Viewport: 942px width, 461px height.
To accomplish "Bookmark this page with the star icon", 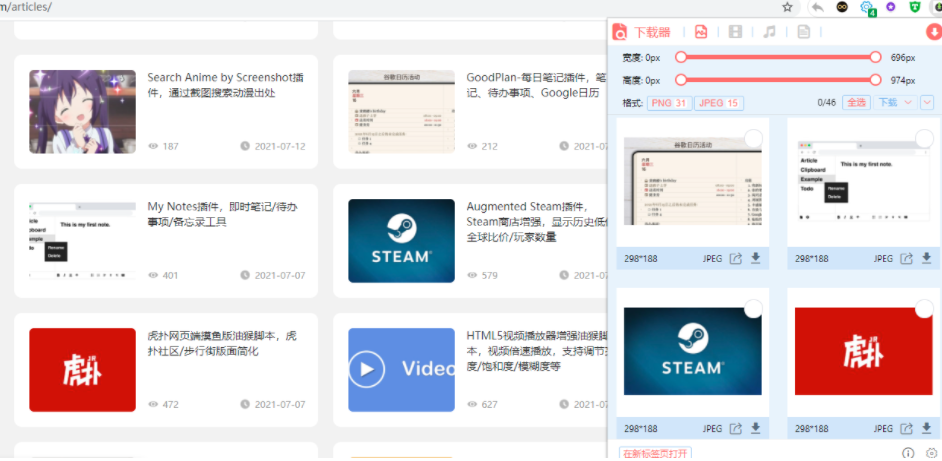I will (788, 7).
